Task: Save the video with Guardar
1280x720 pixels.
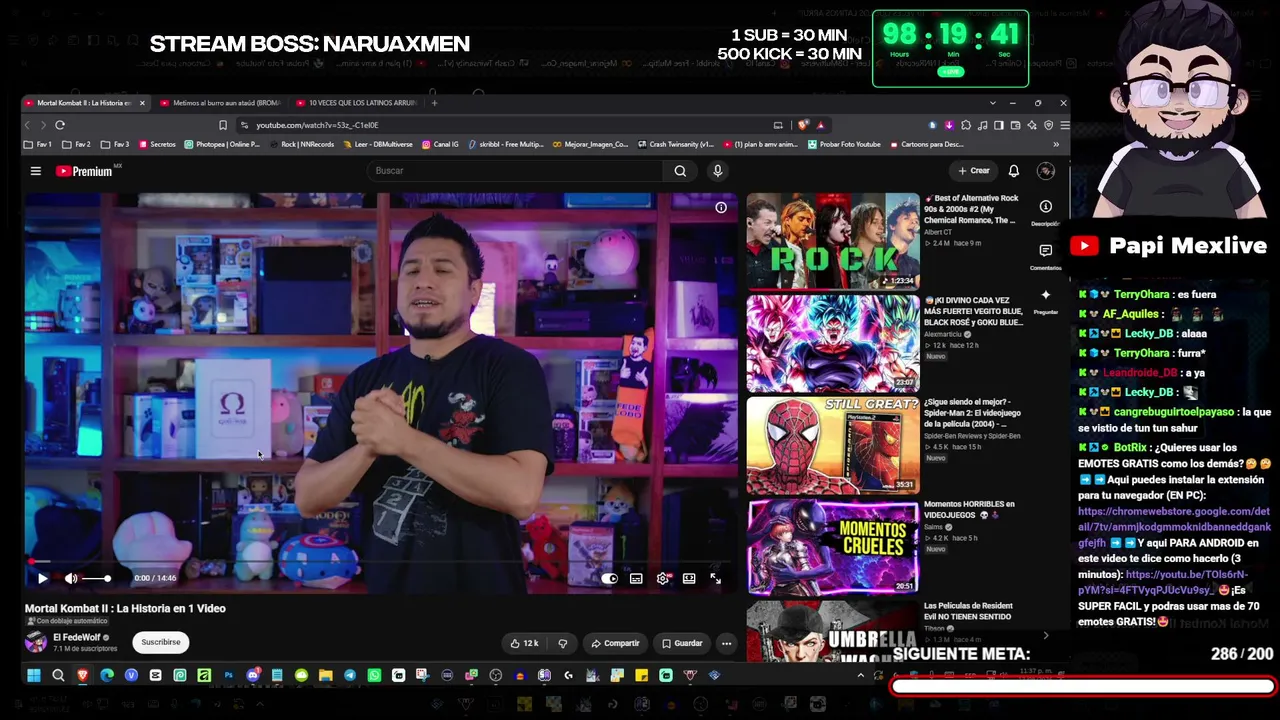Action: click(x=682, y=643)
